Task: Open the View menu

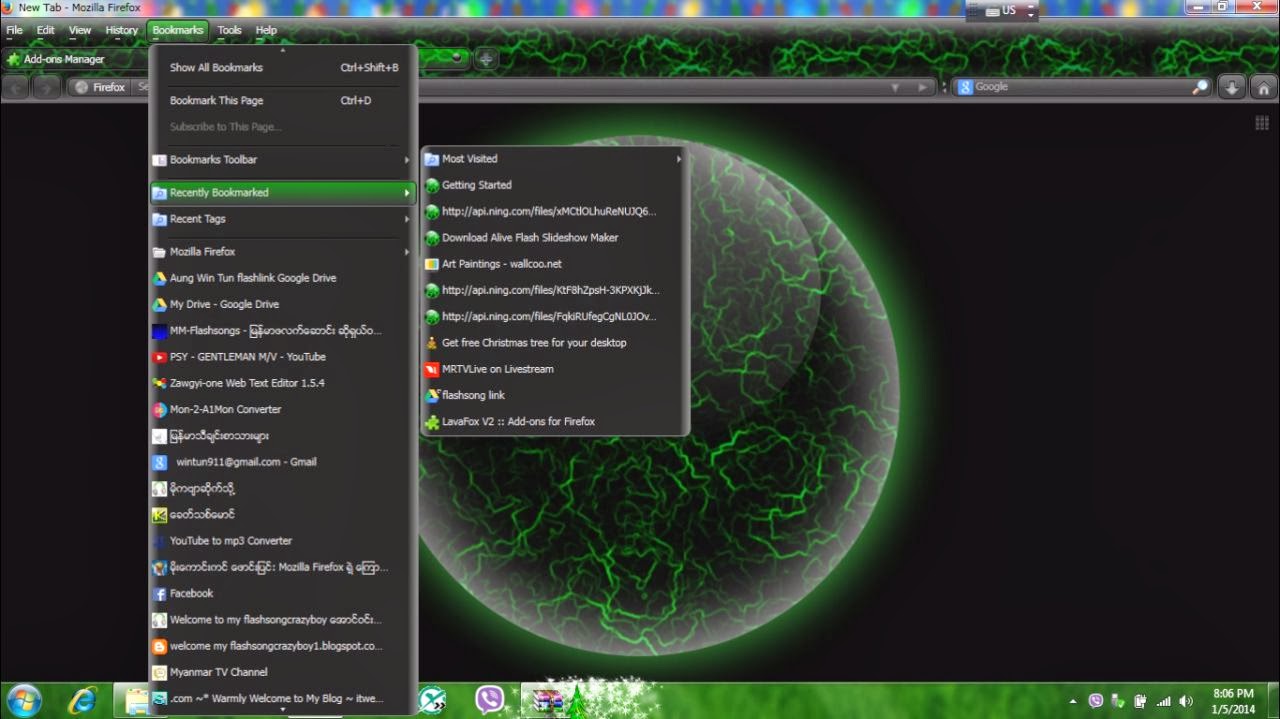Action: [80, 30]
